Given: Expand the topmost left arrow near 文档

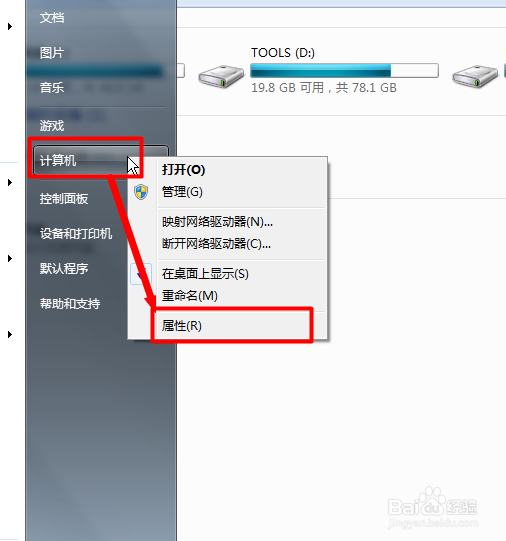Looking at the screenshot, I should pos(10,27).
